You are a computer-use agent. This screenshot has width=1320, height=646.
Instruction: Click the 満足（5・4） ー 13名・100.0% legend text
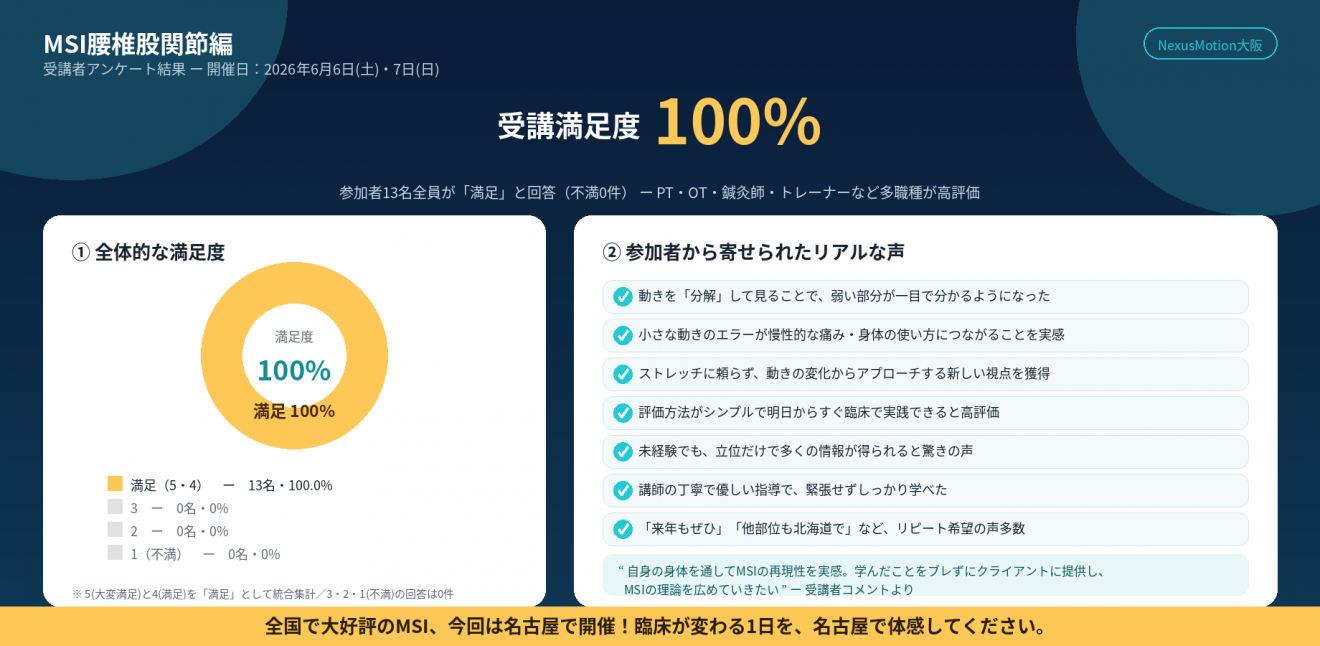pyautogui.click(x=231, y=485)
